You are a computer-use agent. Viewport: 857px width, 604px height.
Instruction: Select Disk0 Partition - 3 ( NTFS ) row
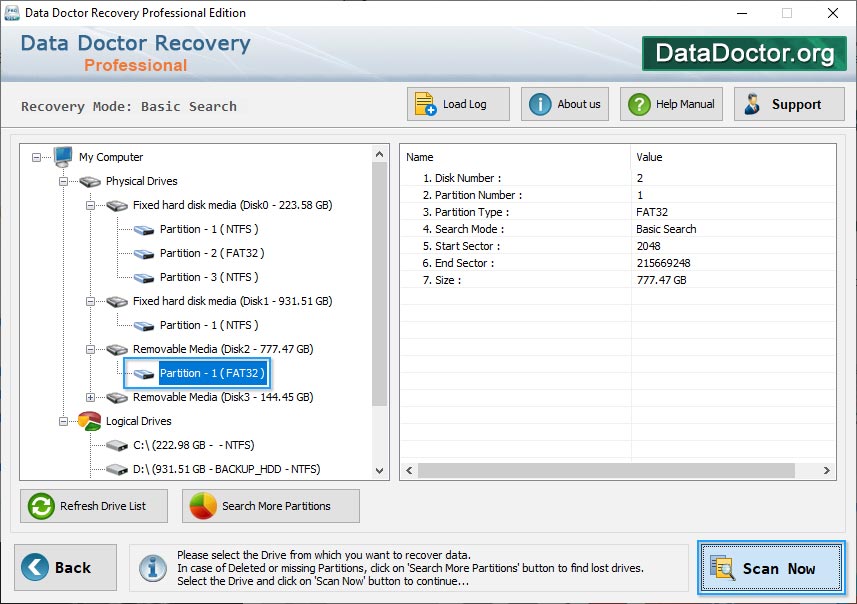coord(209,277)
